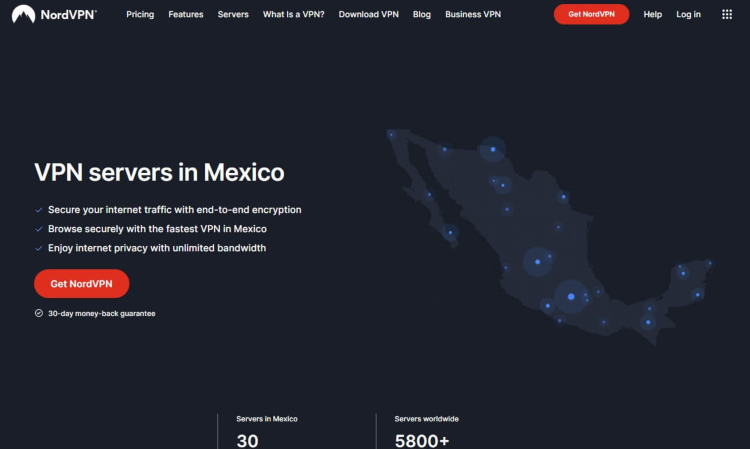Click the Servers worldwide label
Image resolution: width=750 pixels, height=449 pixels.
click(427, 418)
